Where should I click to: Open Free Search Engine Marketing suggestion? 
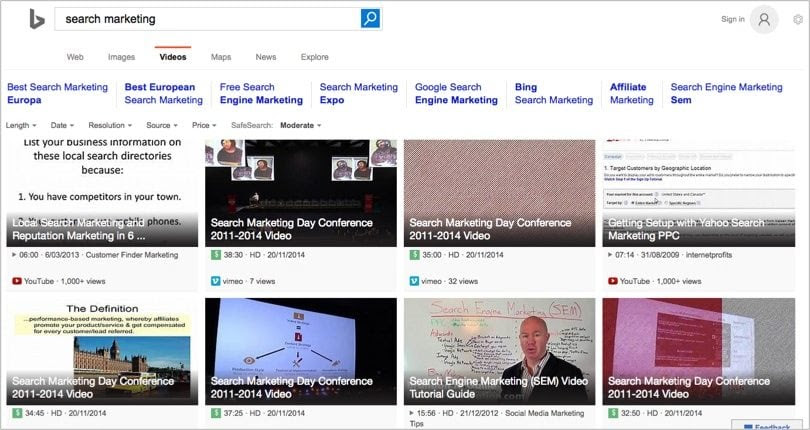click(x=261, y=94)
